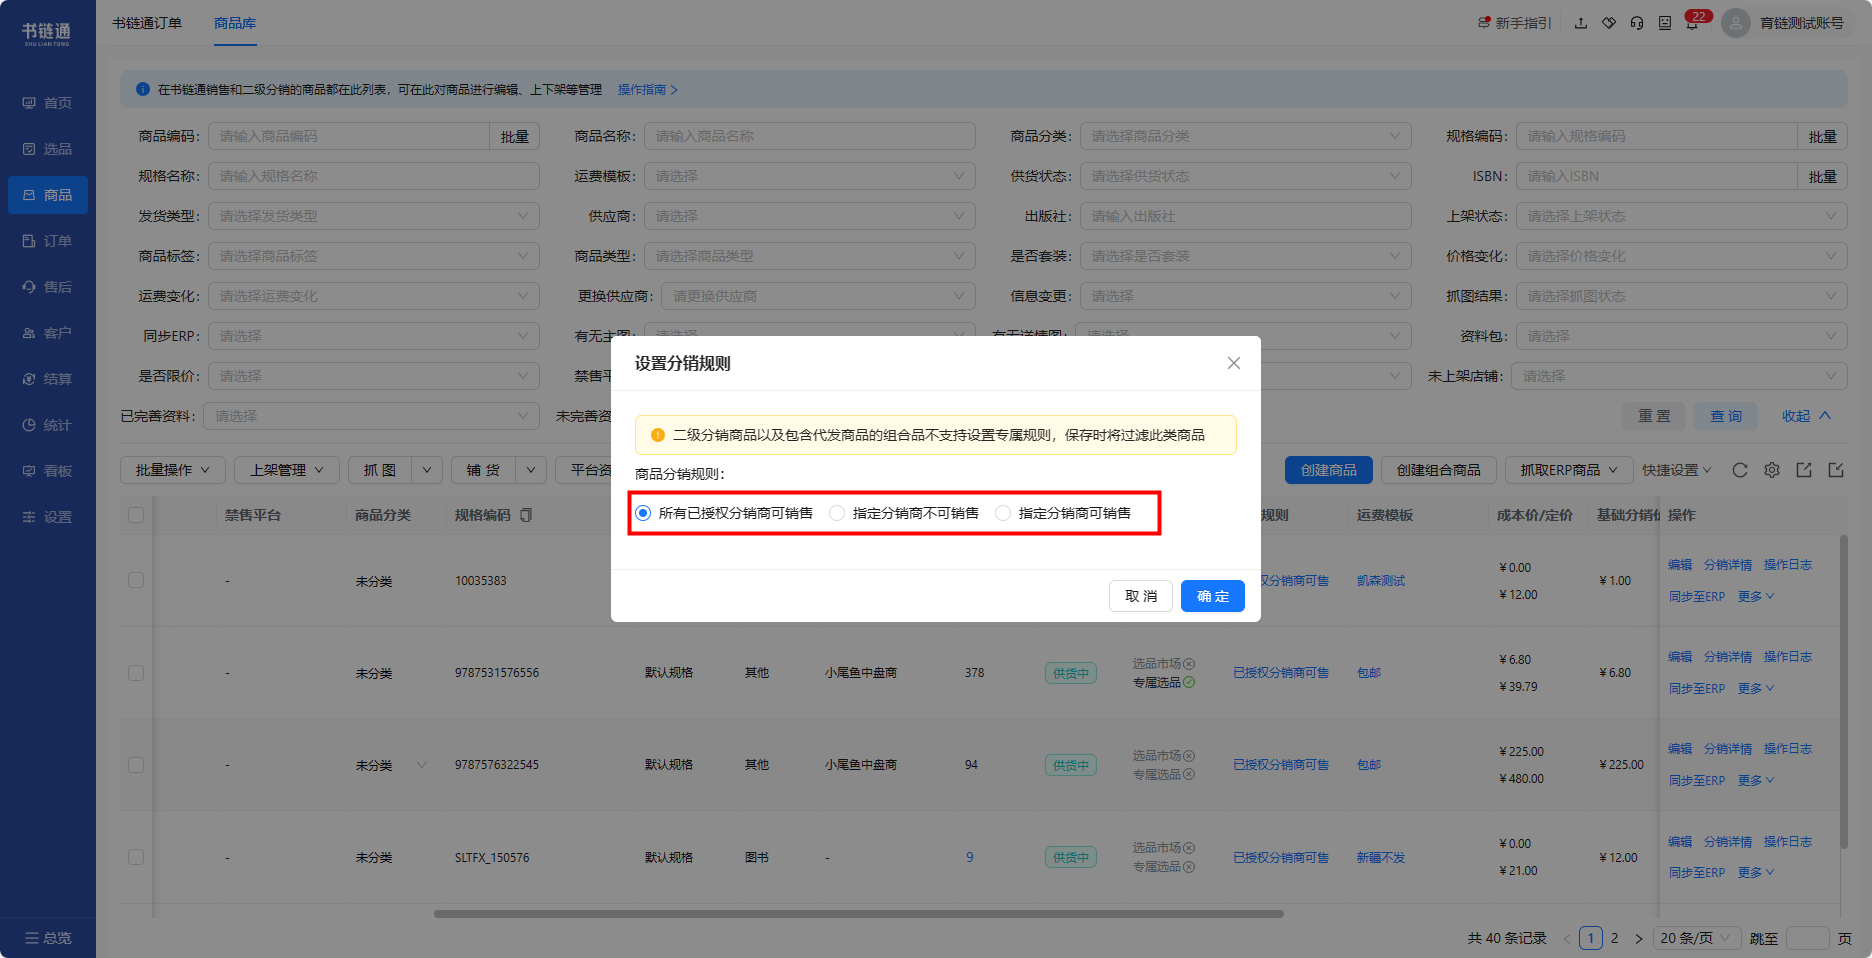1872x958 pixels.
Task: Open 售后 in the sidebar
Action: click(47, 287)
